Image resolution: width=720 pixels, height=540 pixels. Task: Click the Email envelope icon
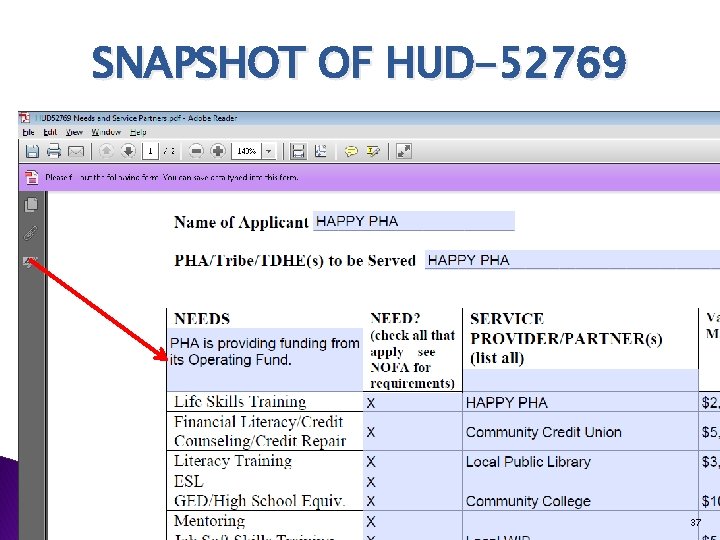coord(76,152)
